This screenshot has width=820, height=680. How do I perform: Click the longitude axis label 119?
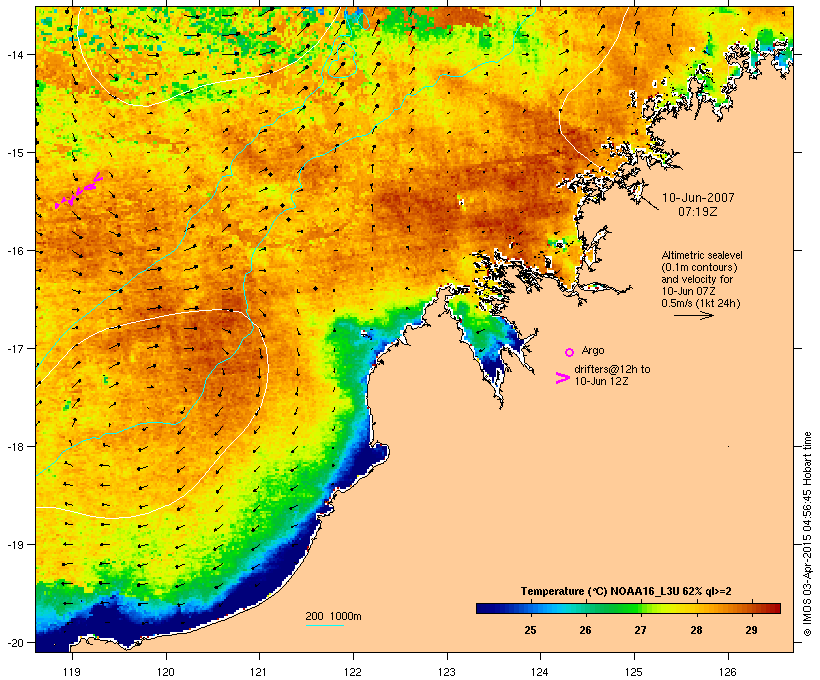(x=72, y=672)
